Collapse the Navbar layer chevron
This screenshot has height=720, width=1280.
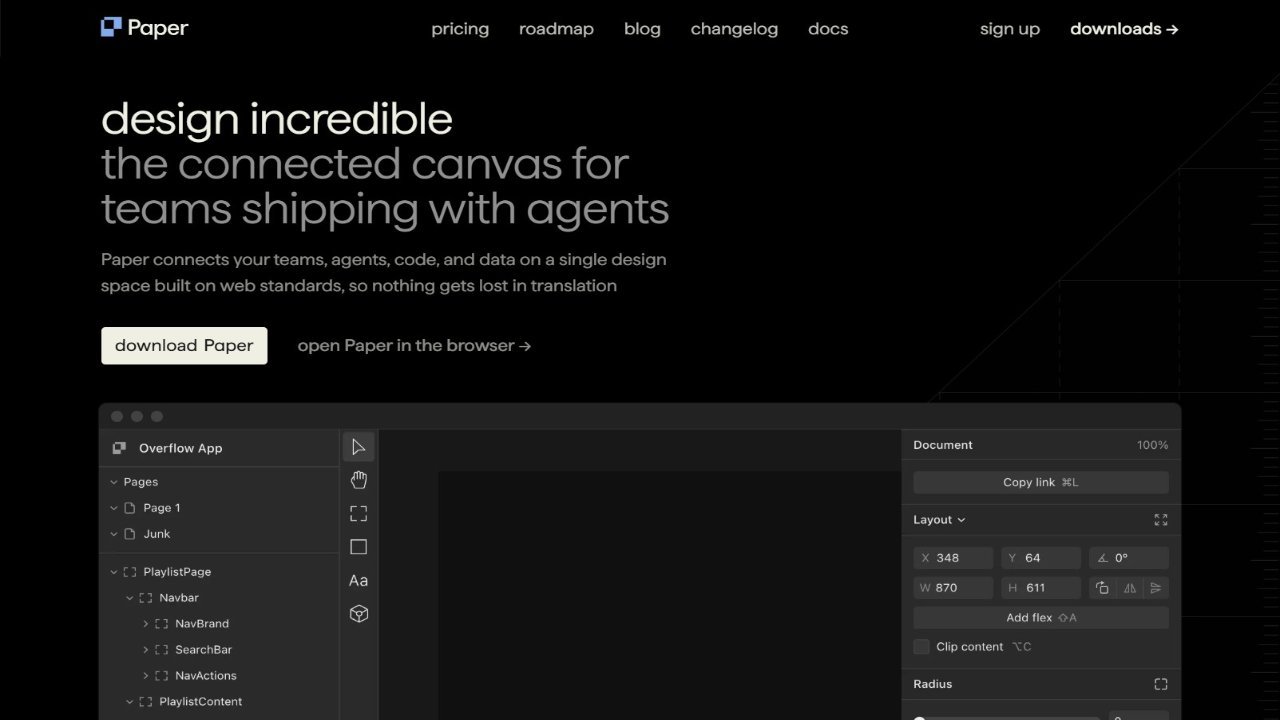[130, 598]
